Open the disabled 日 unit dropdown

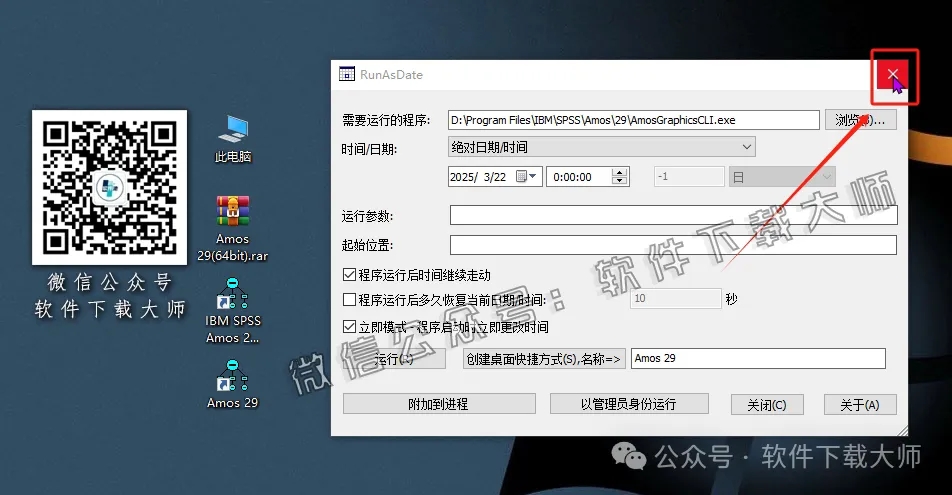(782, 177)
